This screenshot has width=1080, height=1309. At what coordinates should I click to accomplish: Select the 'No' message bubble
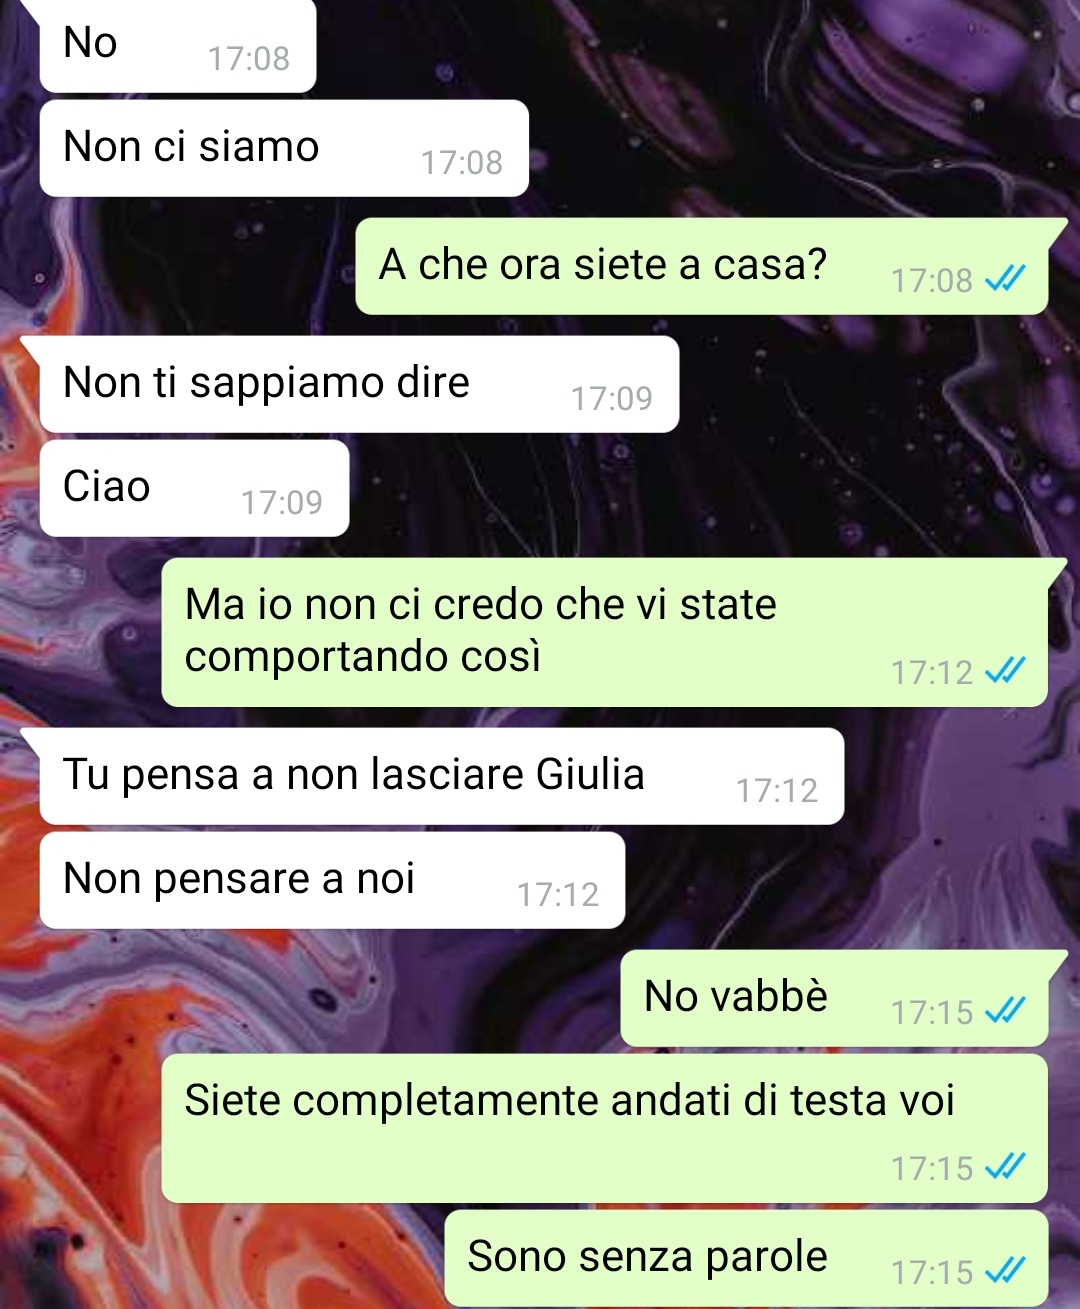(x=178, y=46)
